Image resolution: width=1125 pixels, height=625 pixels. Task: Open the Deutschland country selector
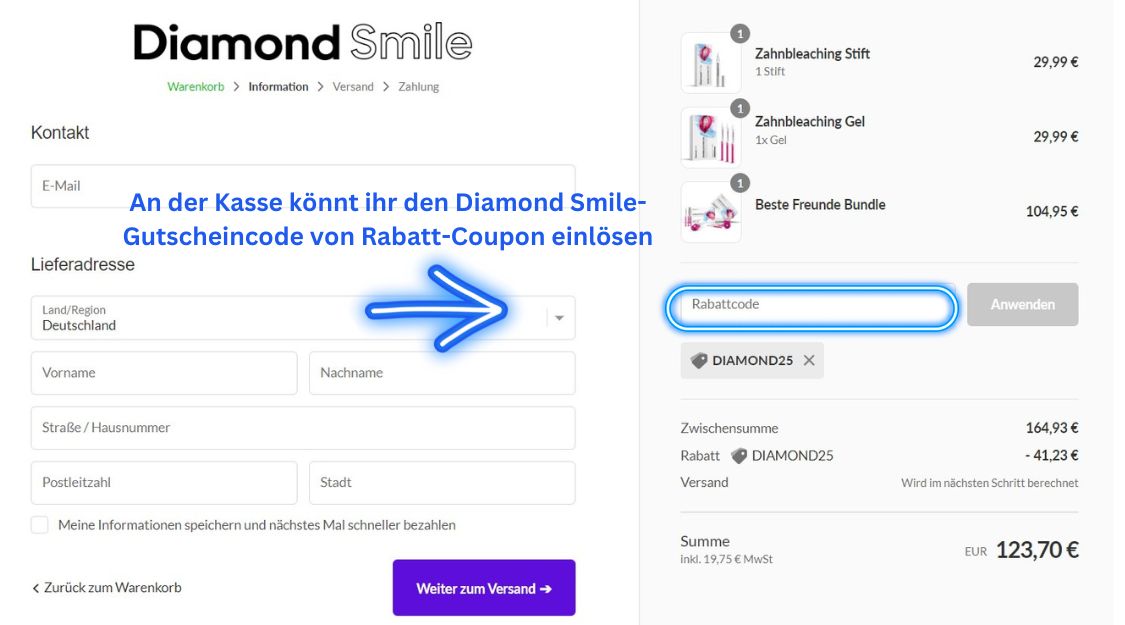point(303,318)
